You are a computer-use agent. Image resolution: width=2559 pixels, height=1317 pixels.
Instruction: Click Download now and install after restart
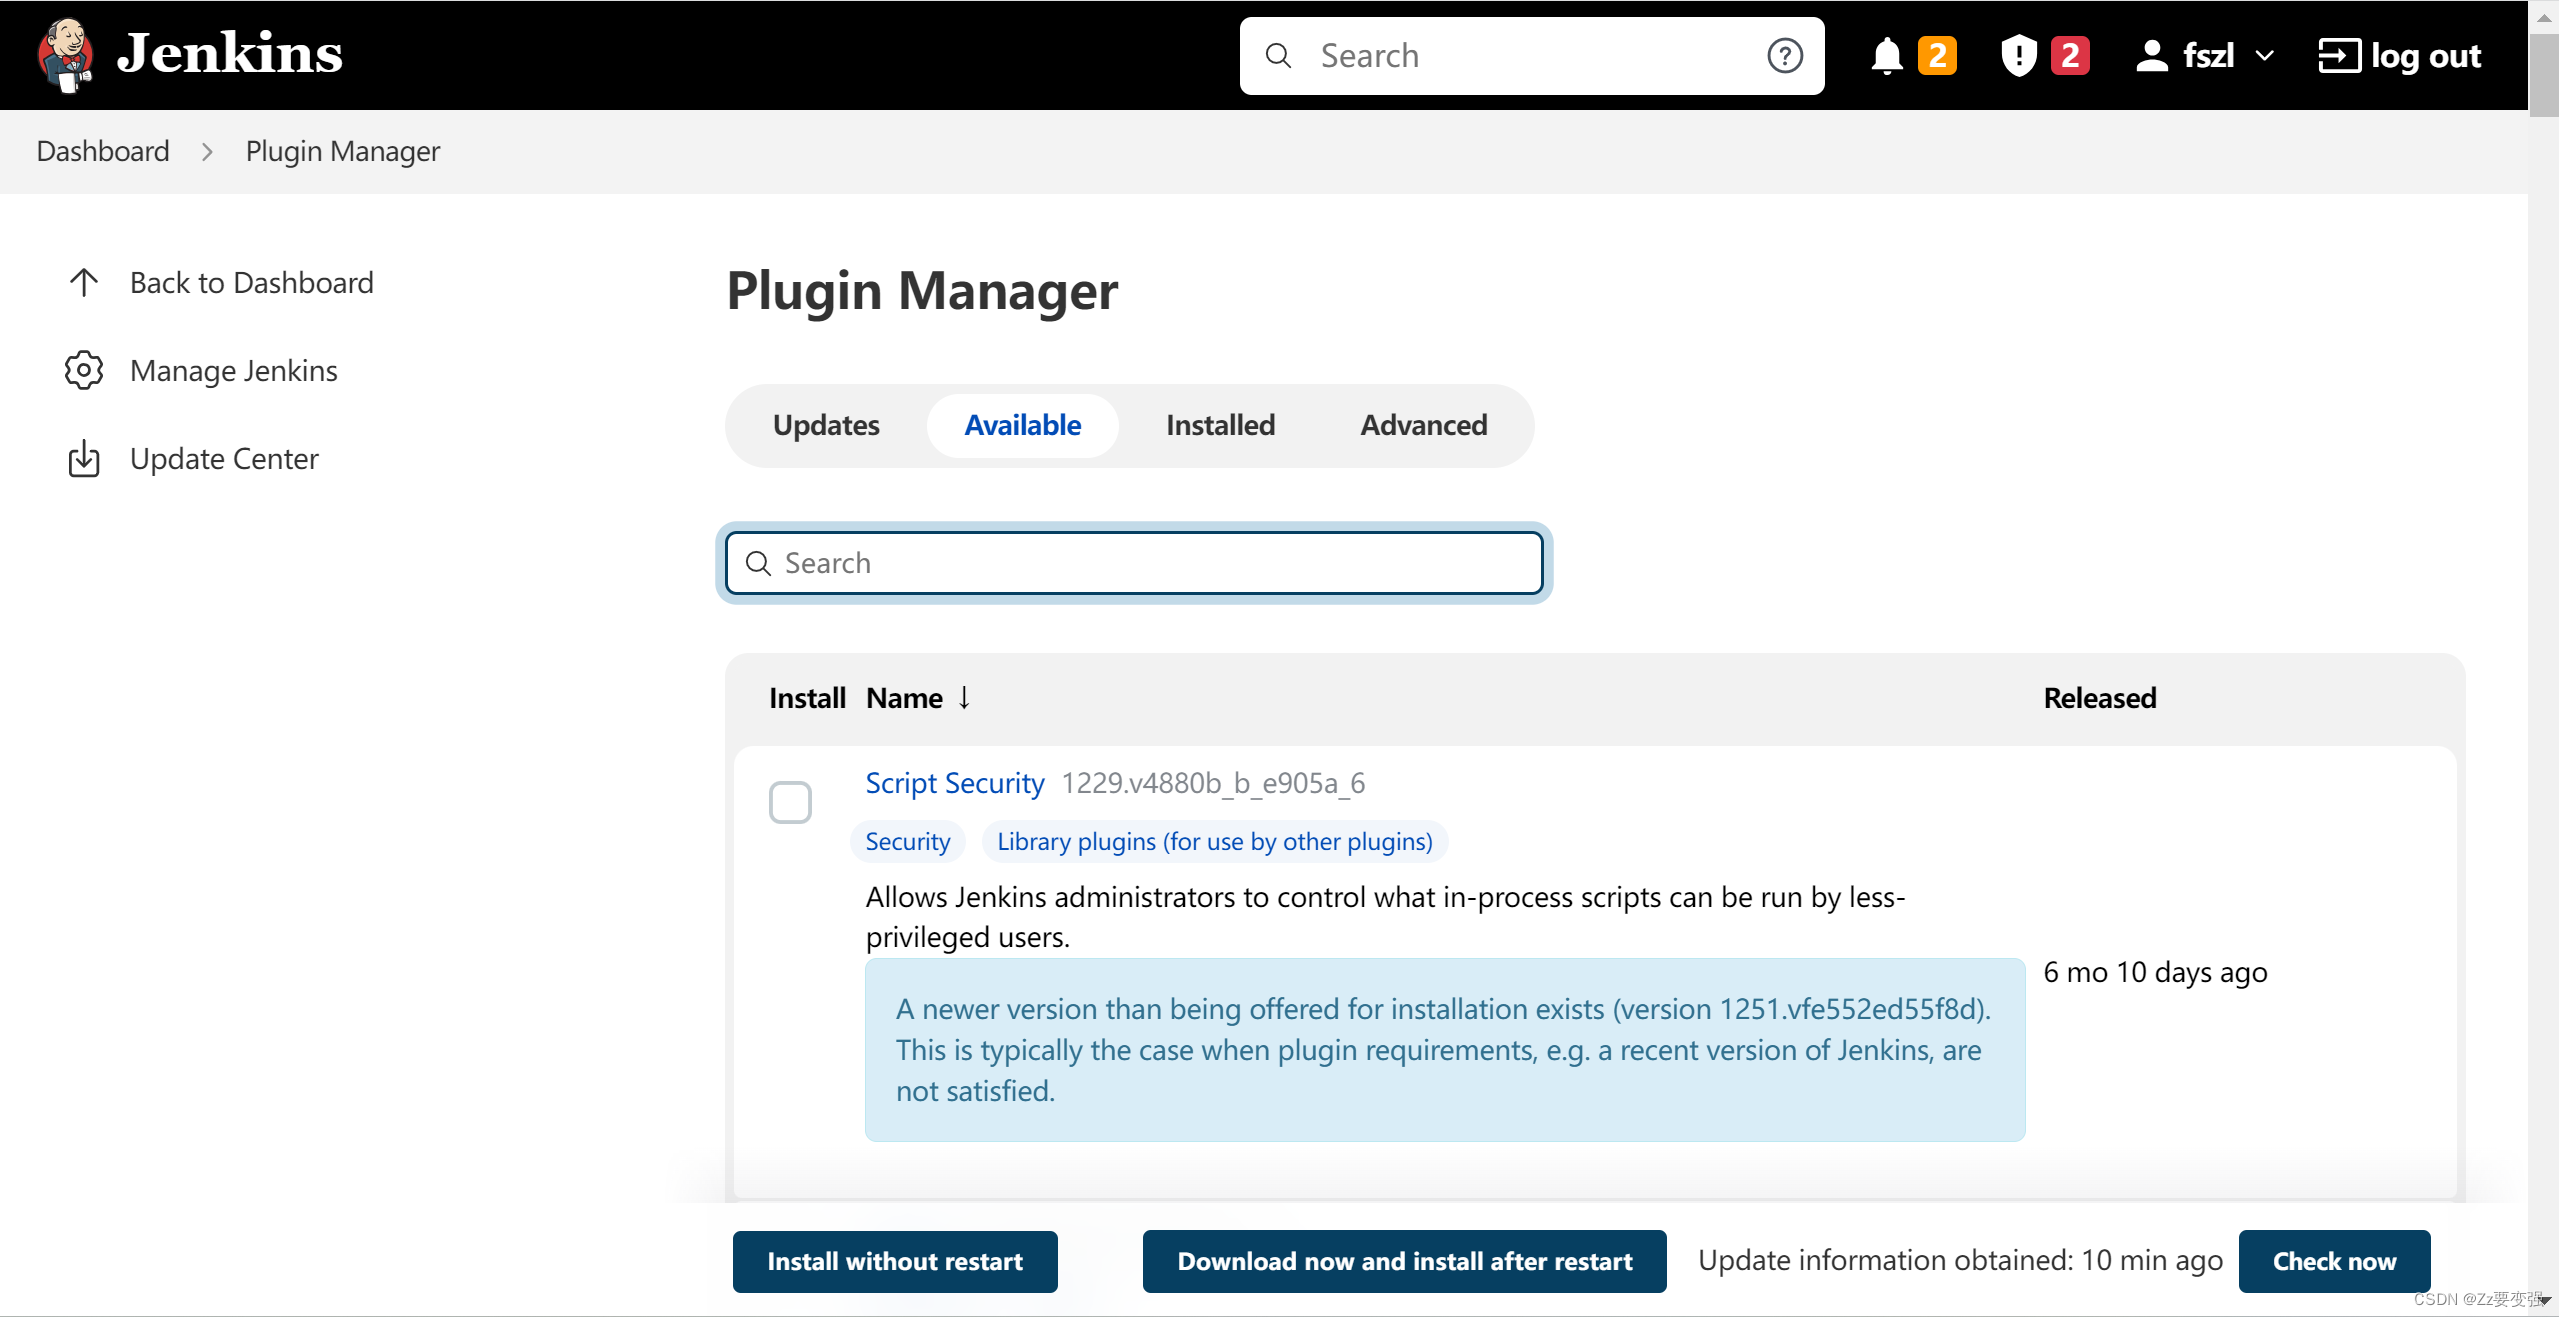coord(1404,1261)
